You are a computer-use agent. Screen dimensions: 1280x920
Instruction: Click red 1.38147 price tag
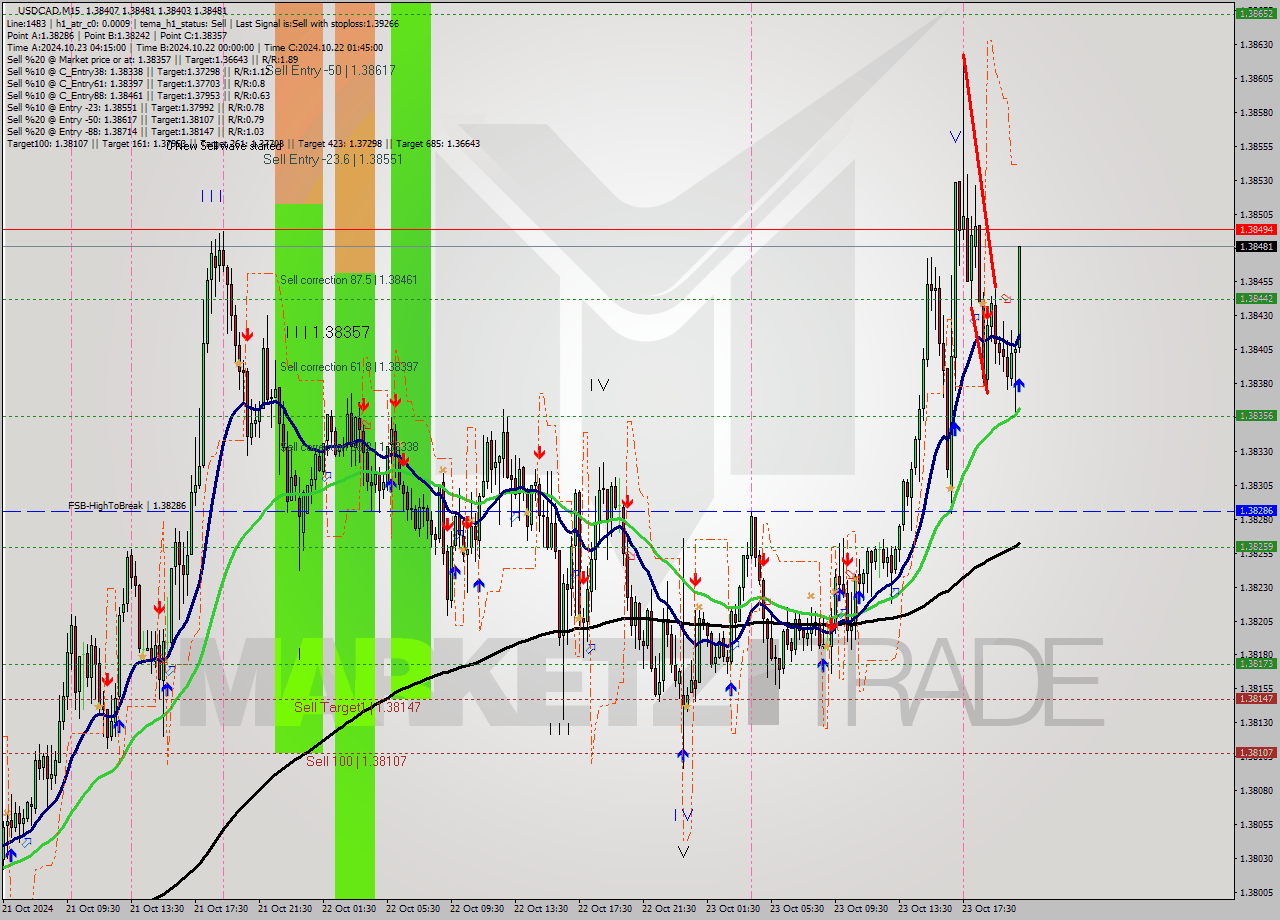click(x=1255, y=699)
